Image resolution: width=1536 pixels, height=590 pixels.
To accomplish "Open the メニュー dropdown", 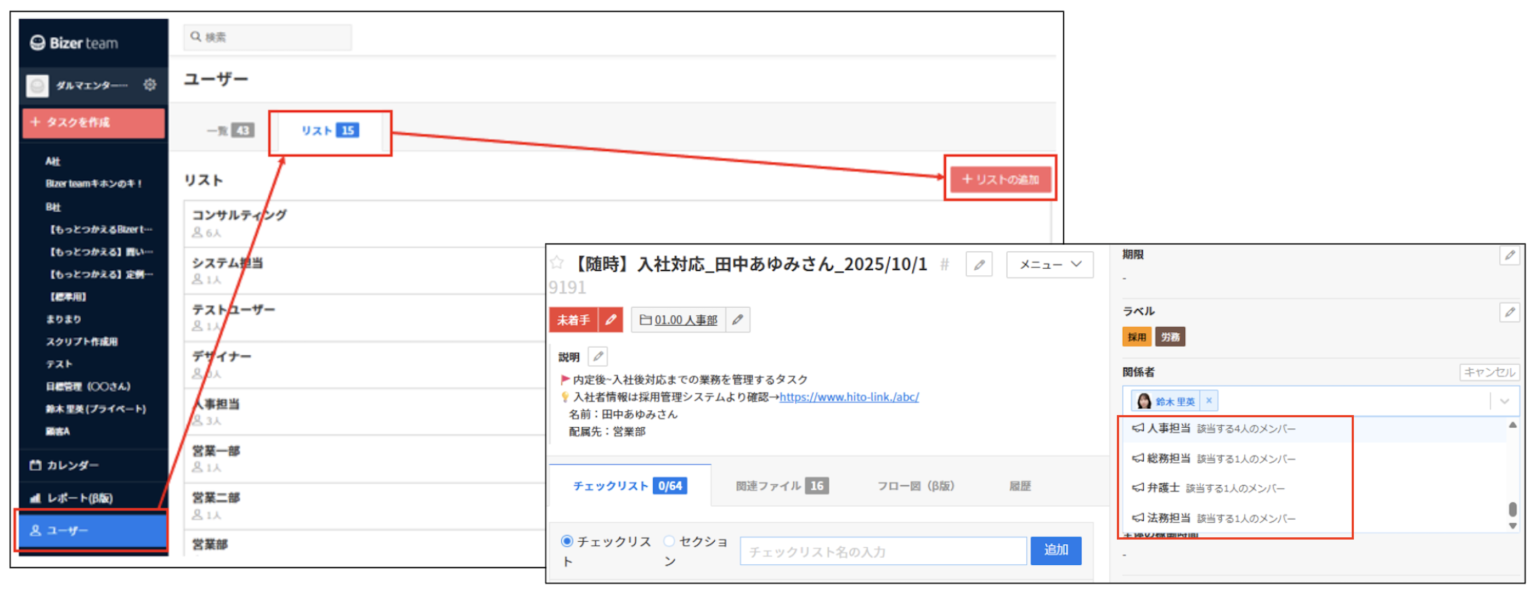I will click(x=1049, y=265).
